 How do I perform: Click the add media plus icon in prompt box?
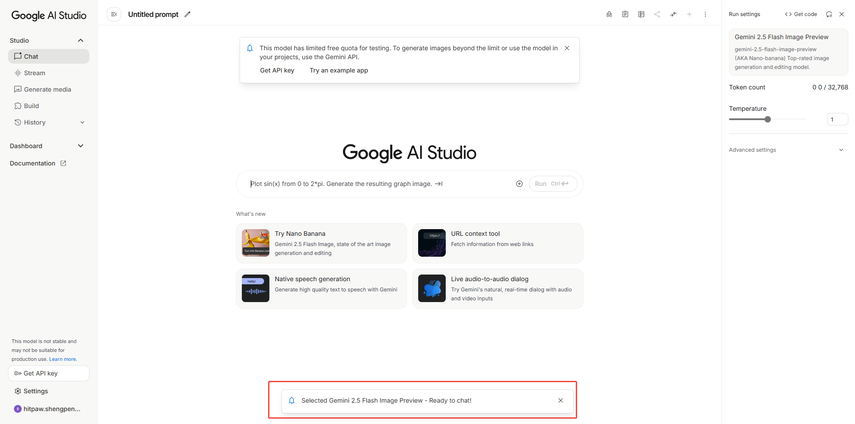click(x=519, y=184)
